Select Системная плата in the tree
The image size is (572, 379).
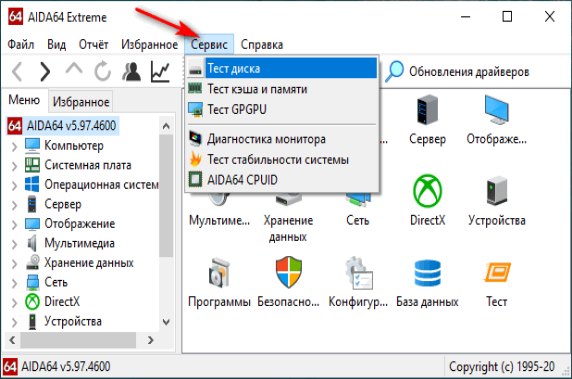88,165
